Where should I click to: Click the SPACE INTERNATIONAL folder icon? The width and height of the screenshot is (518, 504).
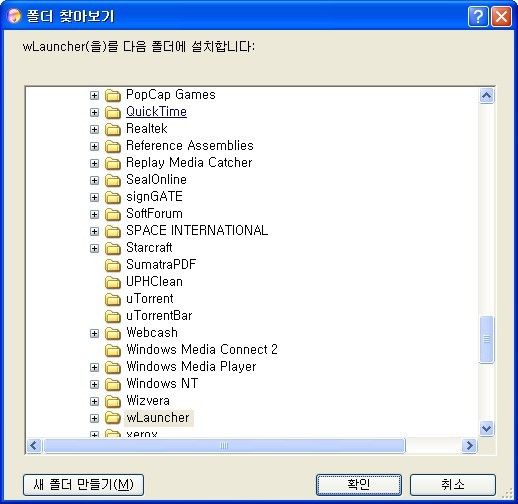[113, 231]
